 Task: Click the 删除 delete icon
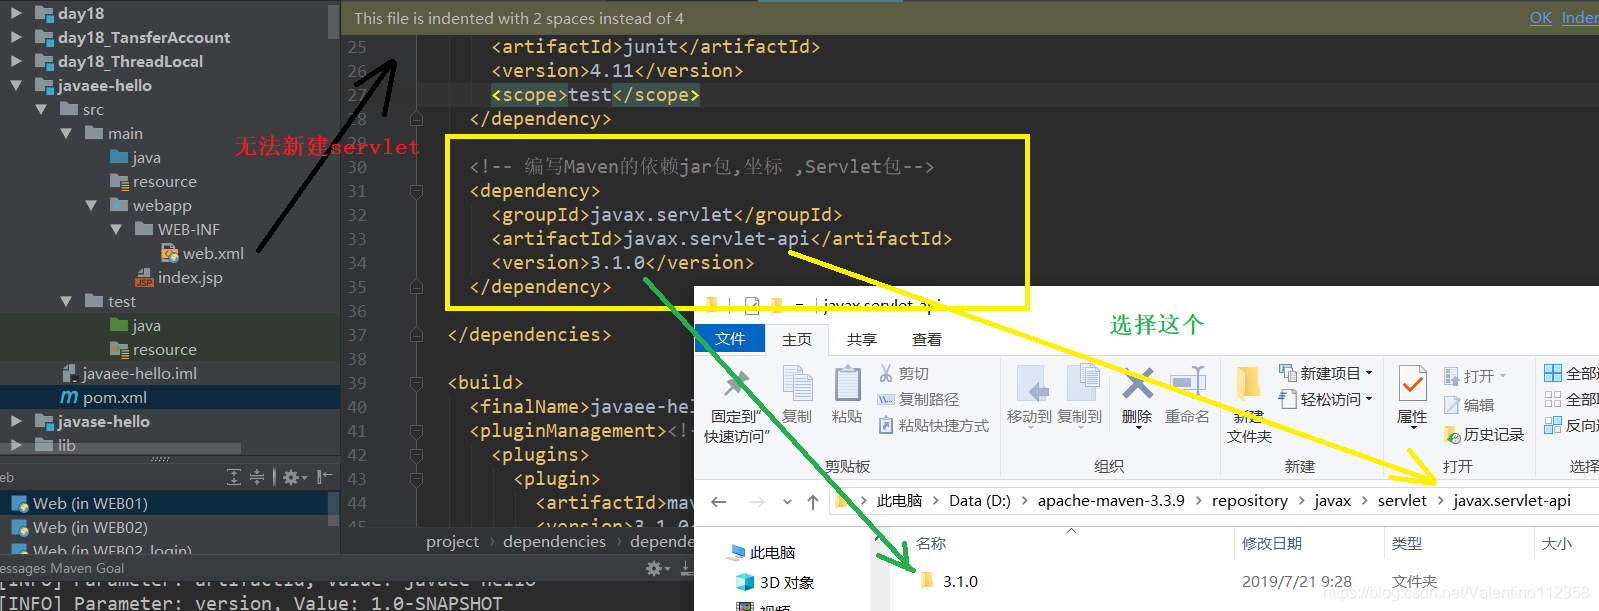pyautogui.click(x=1137, y=384)
